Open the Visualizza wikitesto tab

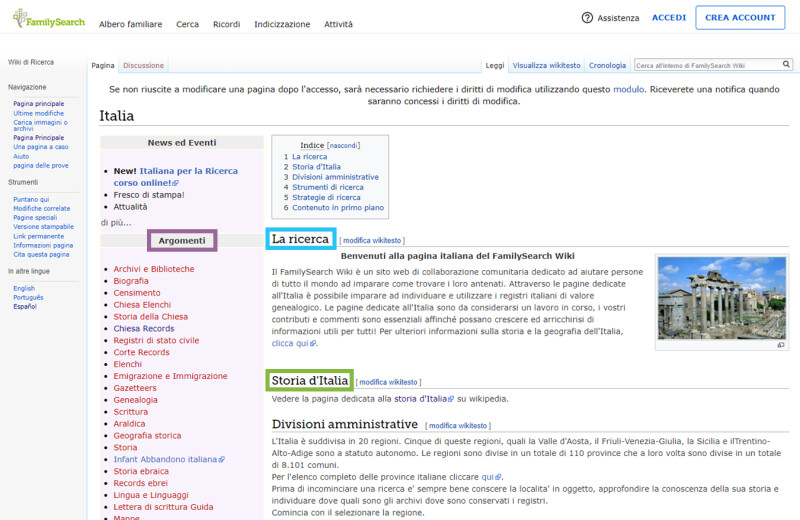coord(546,65)
